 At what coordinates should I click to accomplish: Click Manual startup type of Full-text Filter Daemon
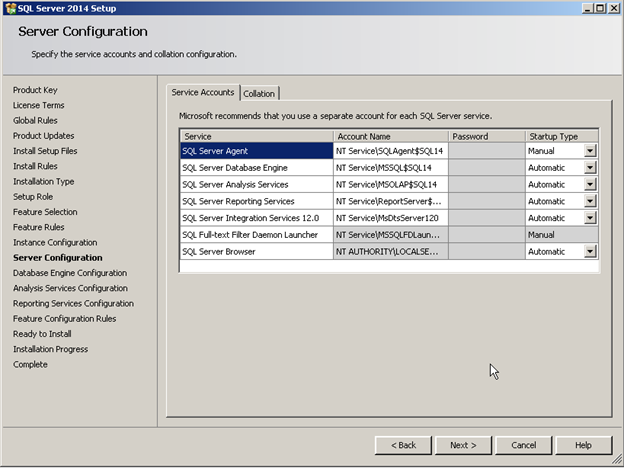[562, 234]
